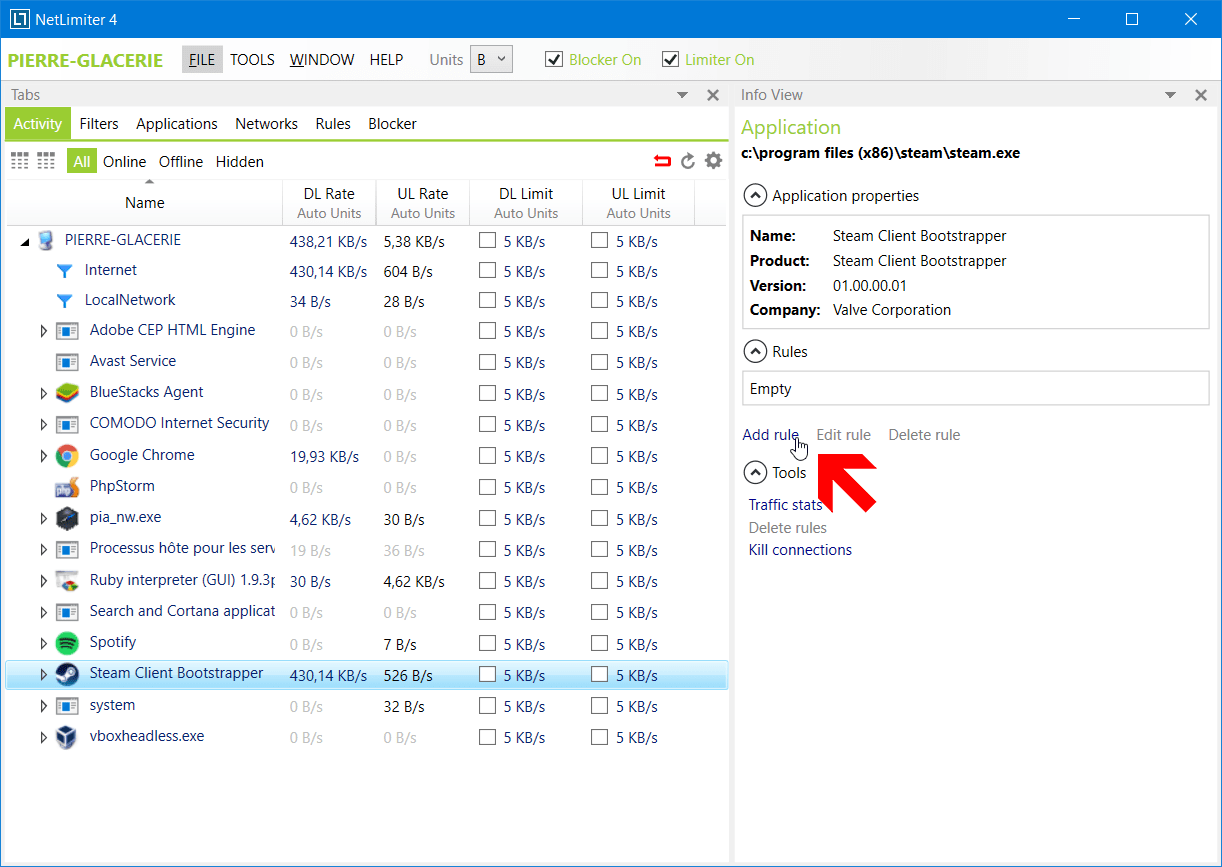Show only Online applications
This screenshot has height=867, width=1222.
[x=124, y=162]
